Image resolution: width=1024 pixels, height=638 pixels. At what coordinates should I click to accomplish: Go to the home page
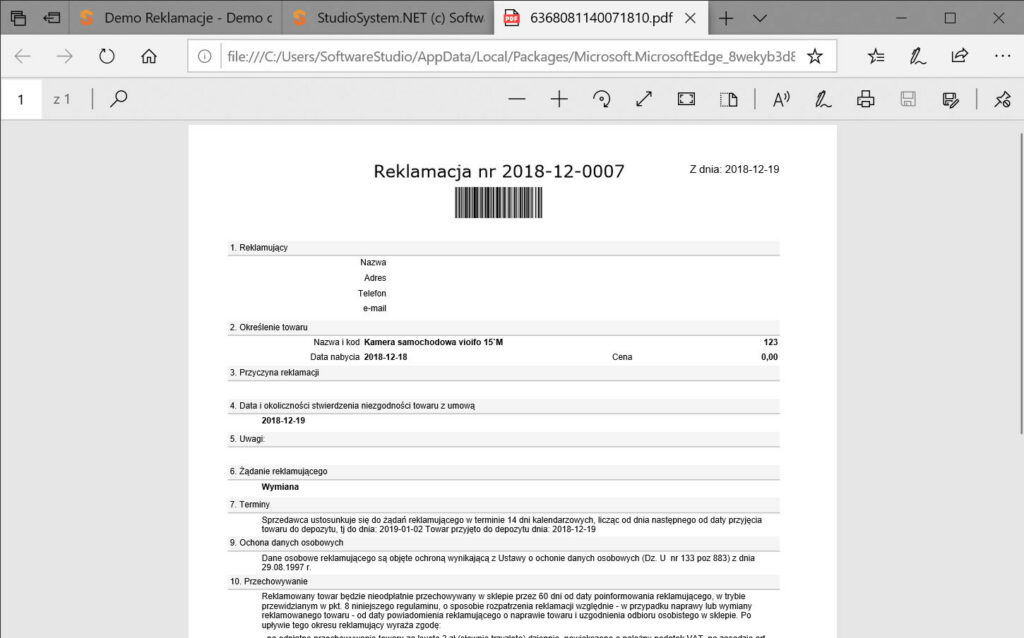tap(149, 56)
